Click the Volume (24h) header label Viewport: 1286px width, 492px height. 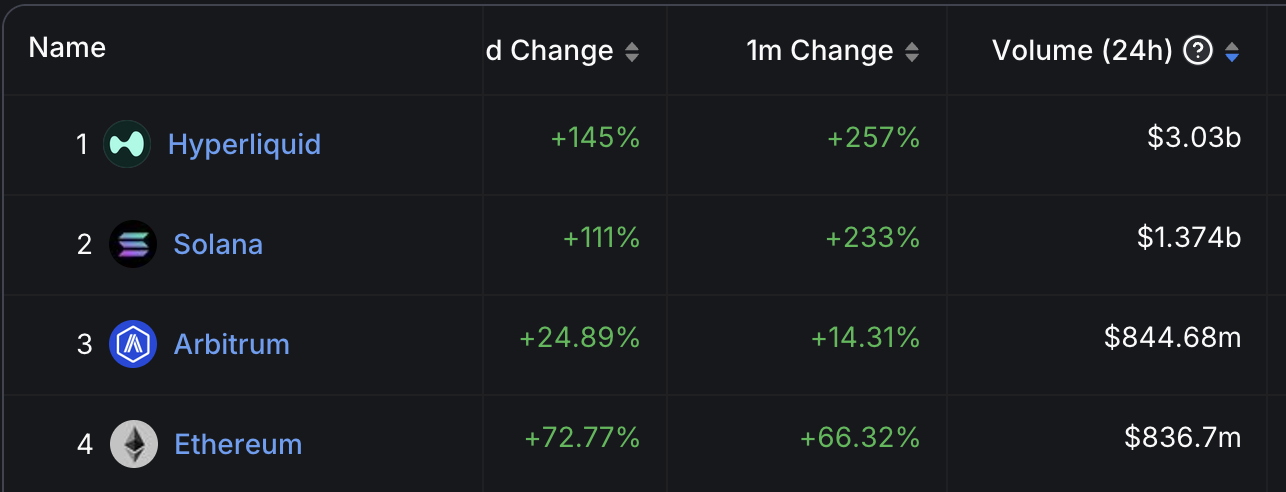[x=1082, y=51]
